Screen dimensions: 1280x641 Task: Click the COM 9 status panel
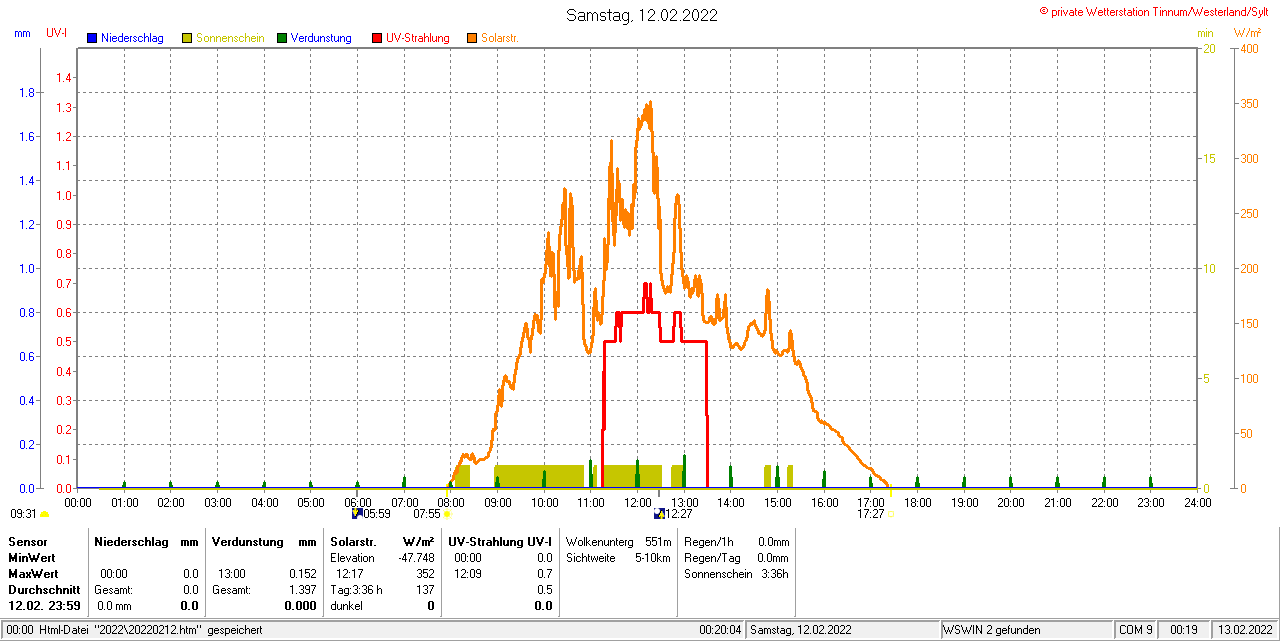click(1136, 630)
